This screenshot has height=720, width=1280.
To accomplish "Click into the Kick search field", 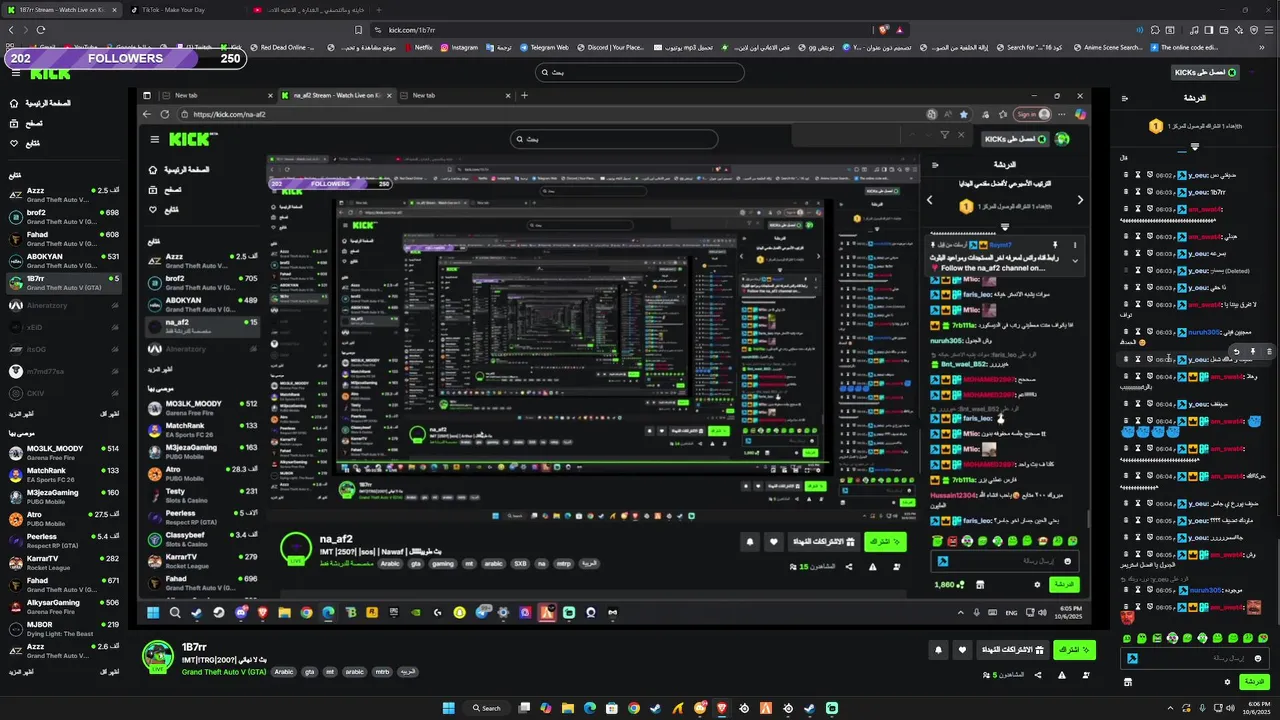I will (x=640, y=72).
